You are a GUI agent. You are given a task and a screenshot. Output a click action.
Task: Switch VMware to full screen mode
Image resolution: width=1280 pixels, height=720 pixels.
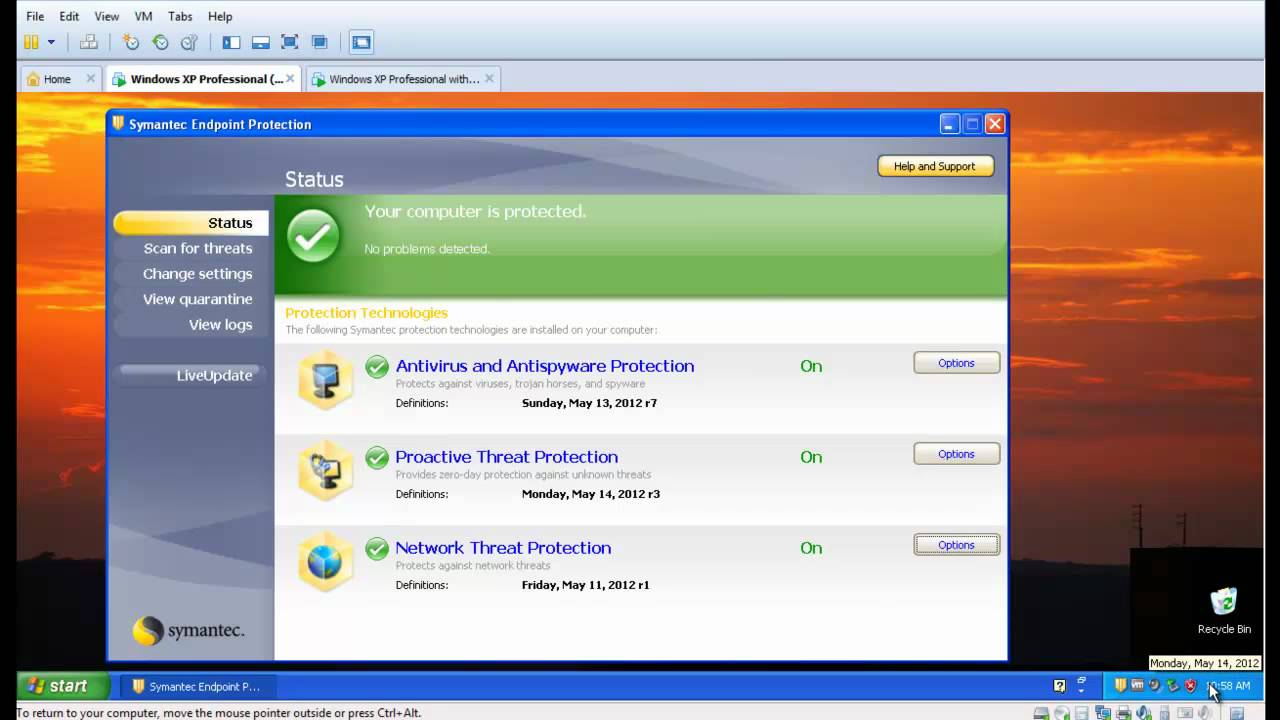[290, 42]
